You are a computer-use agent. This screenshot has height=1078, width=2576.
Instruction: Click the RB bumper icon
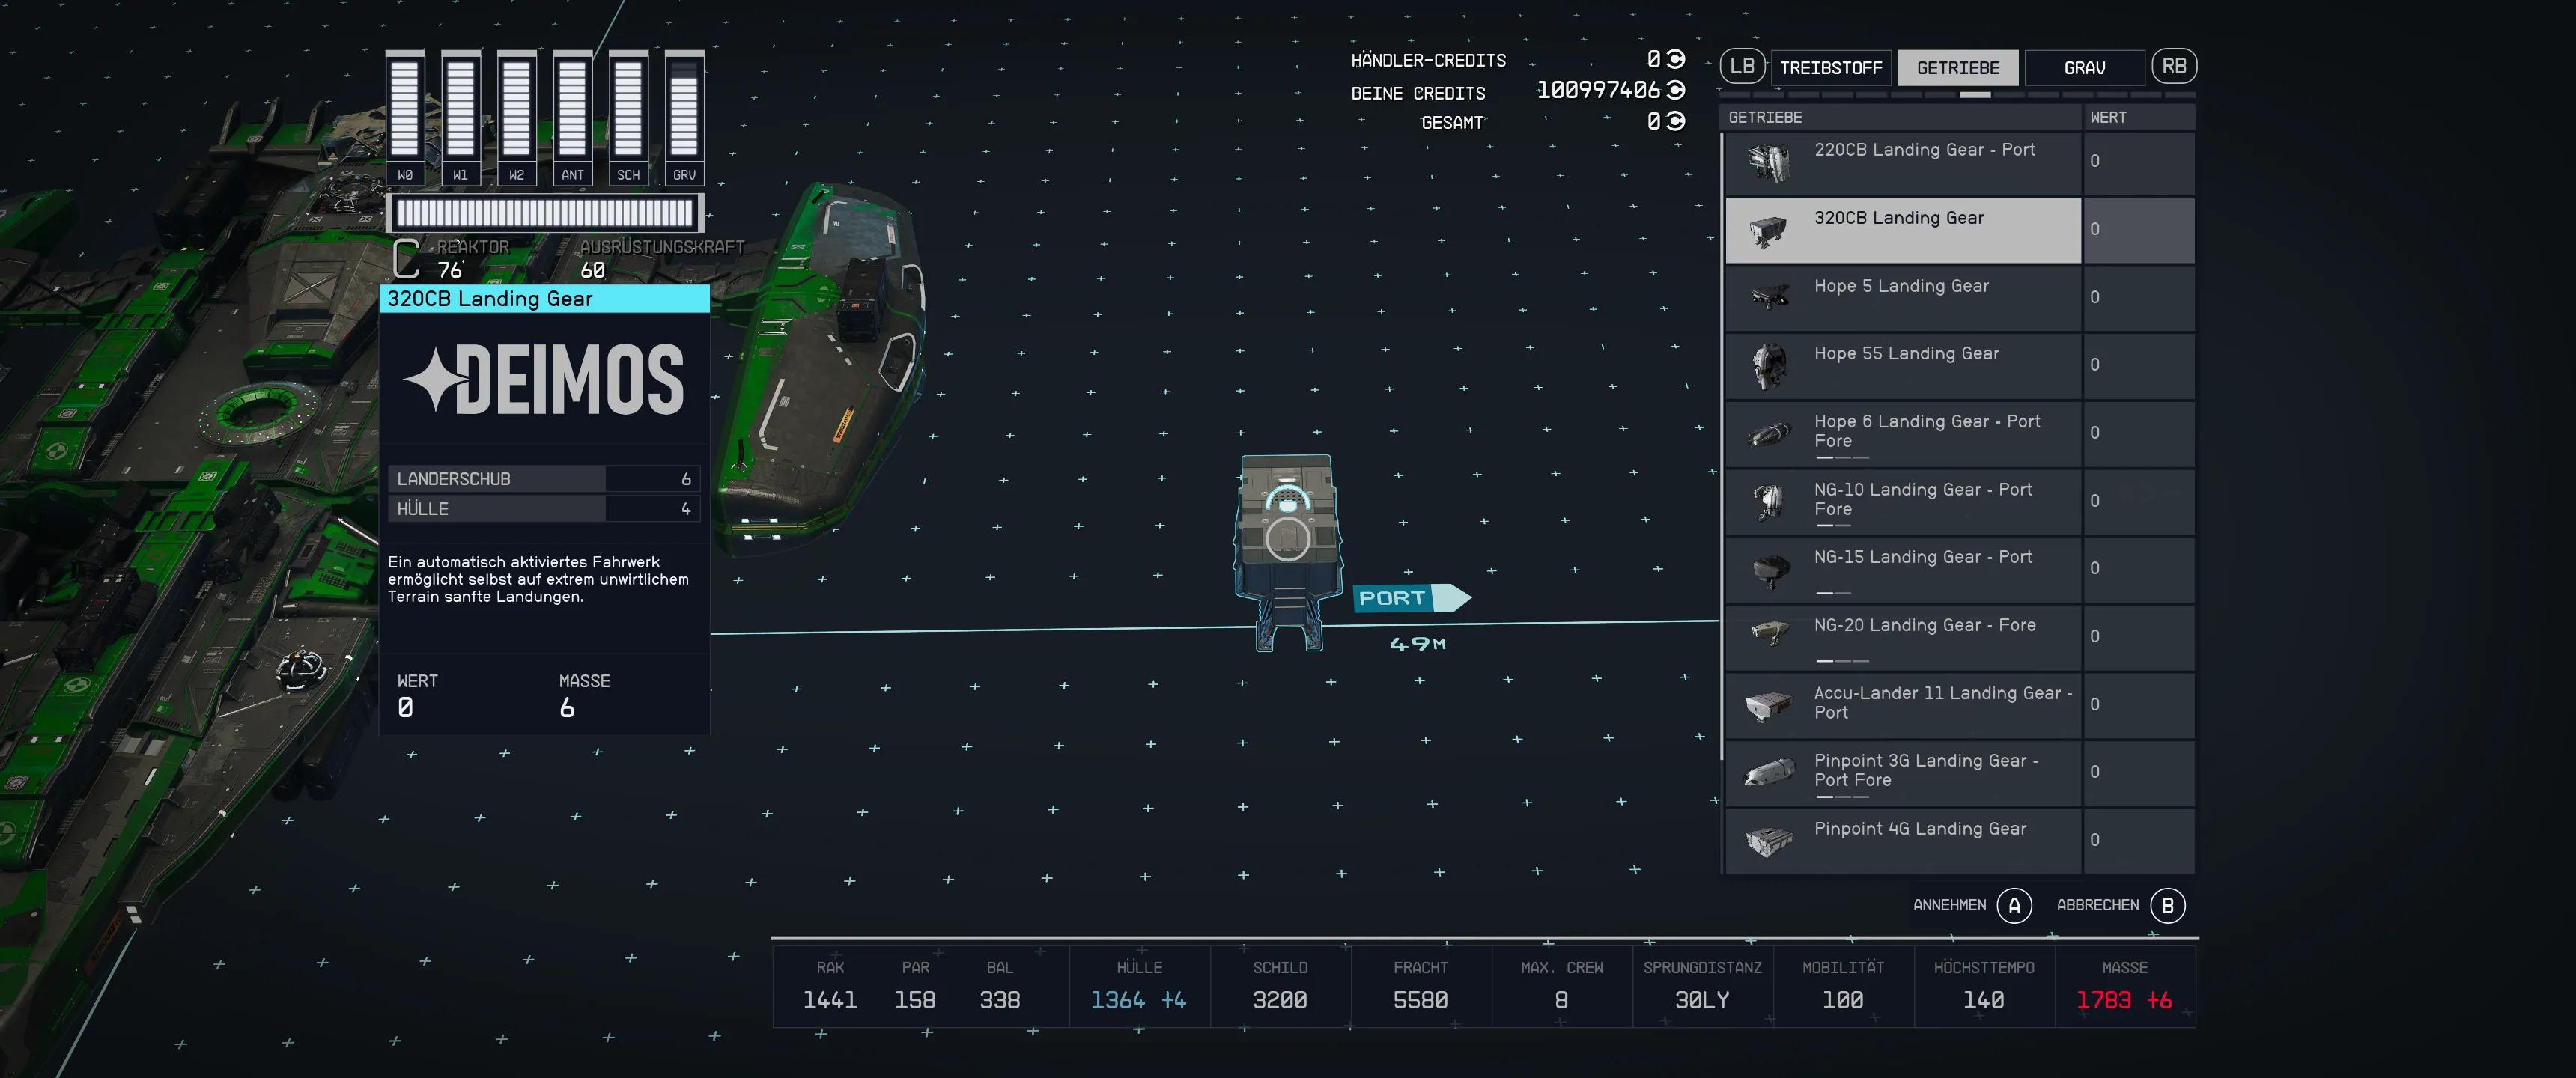coord(2173,66)
